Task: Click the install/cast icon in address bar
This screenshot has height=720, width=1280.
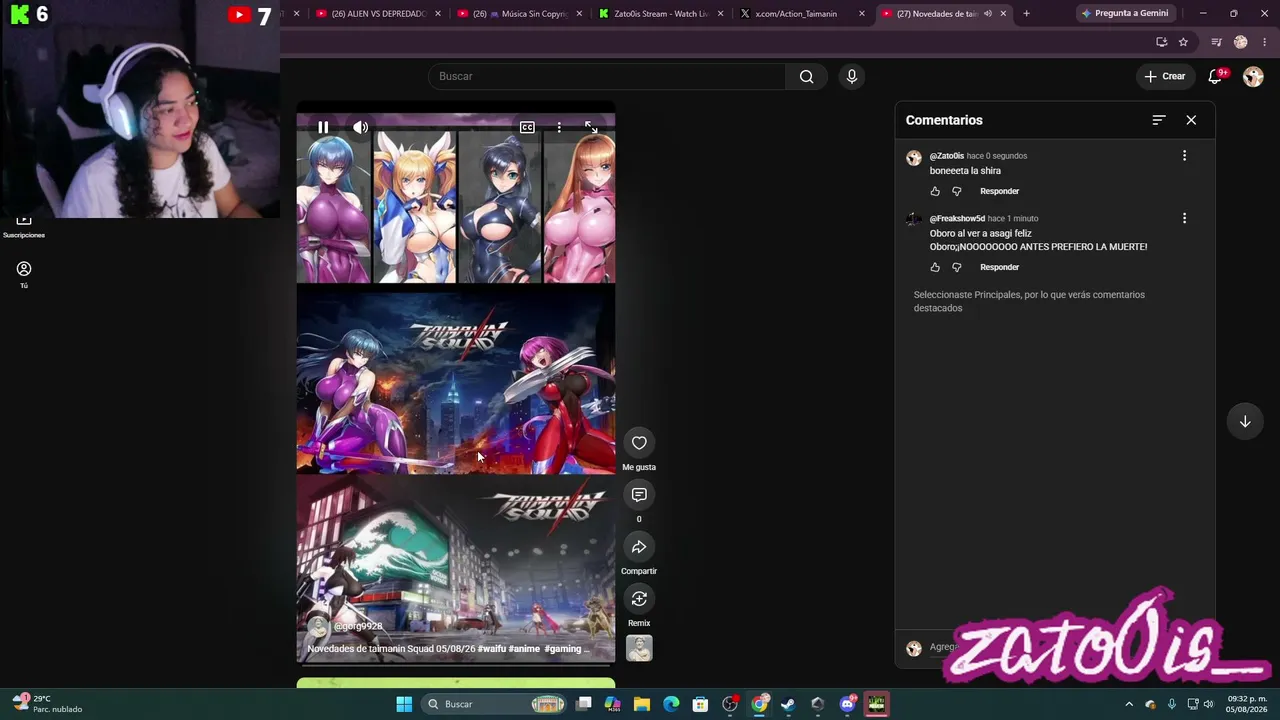Action: coord(1161,42)
